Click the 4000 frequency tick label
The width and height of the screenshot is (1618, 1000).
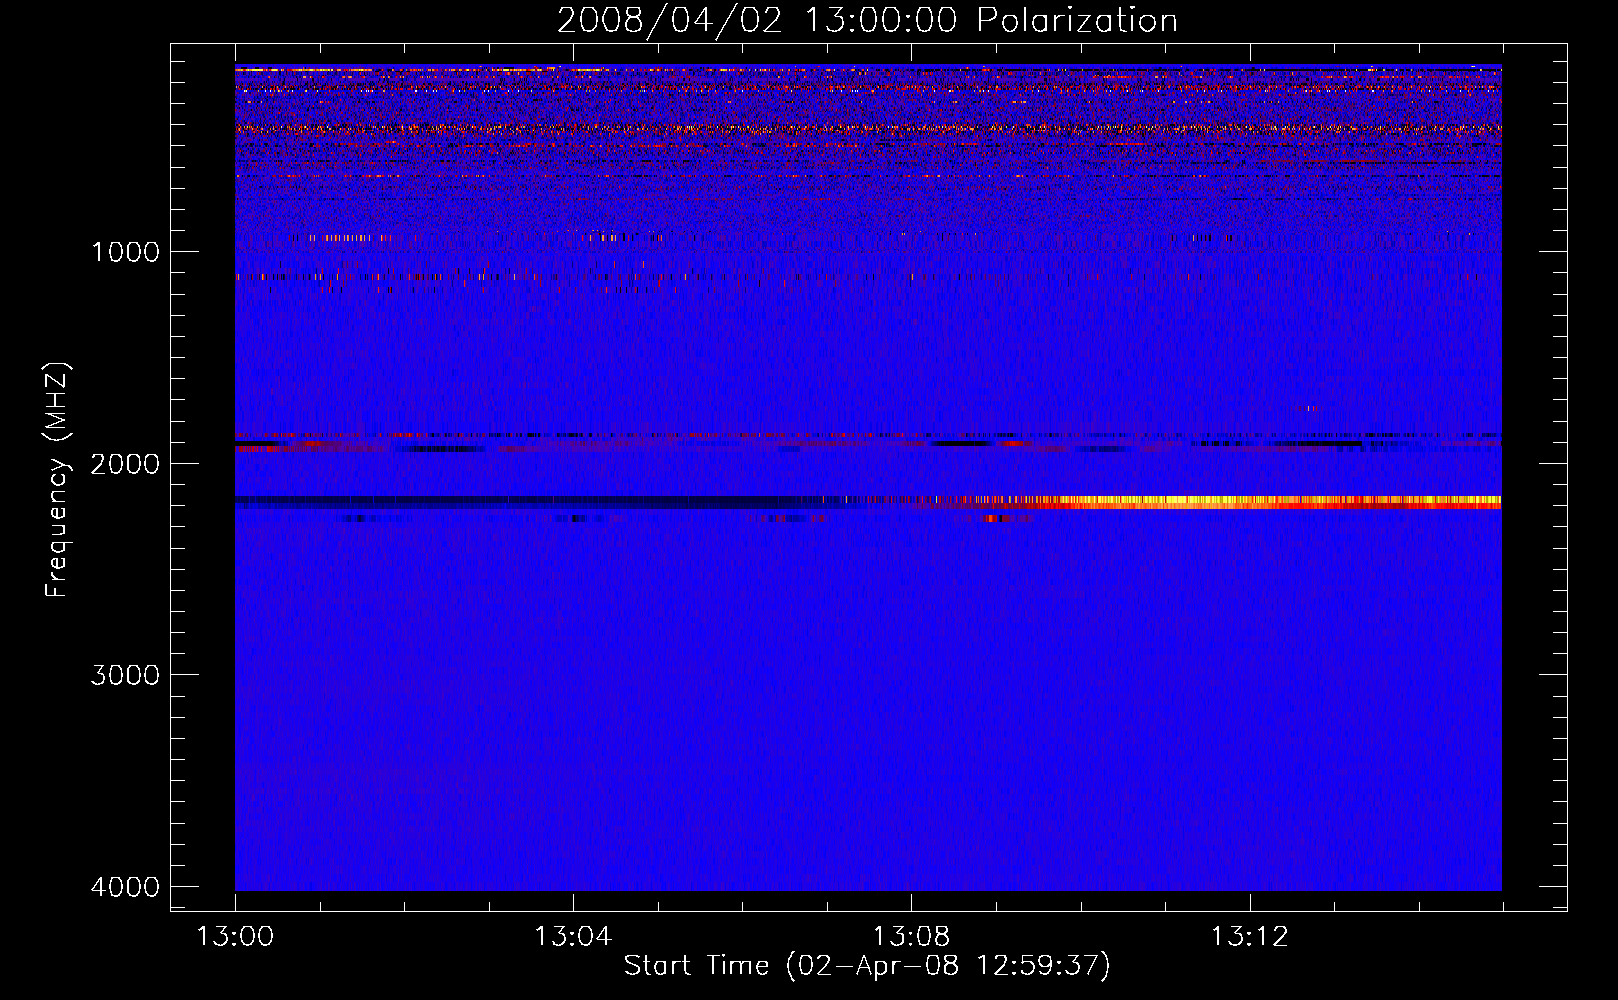(125, 887)
